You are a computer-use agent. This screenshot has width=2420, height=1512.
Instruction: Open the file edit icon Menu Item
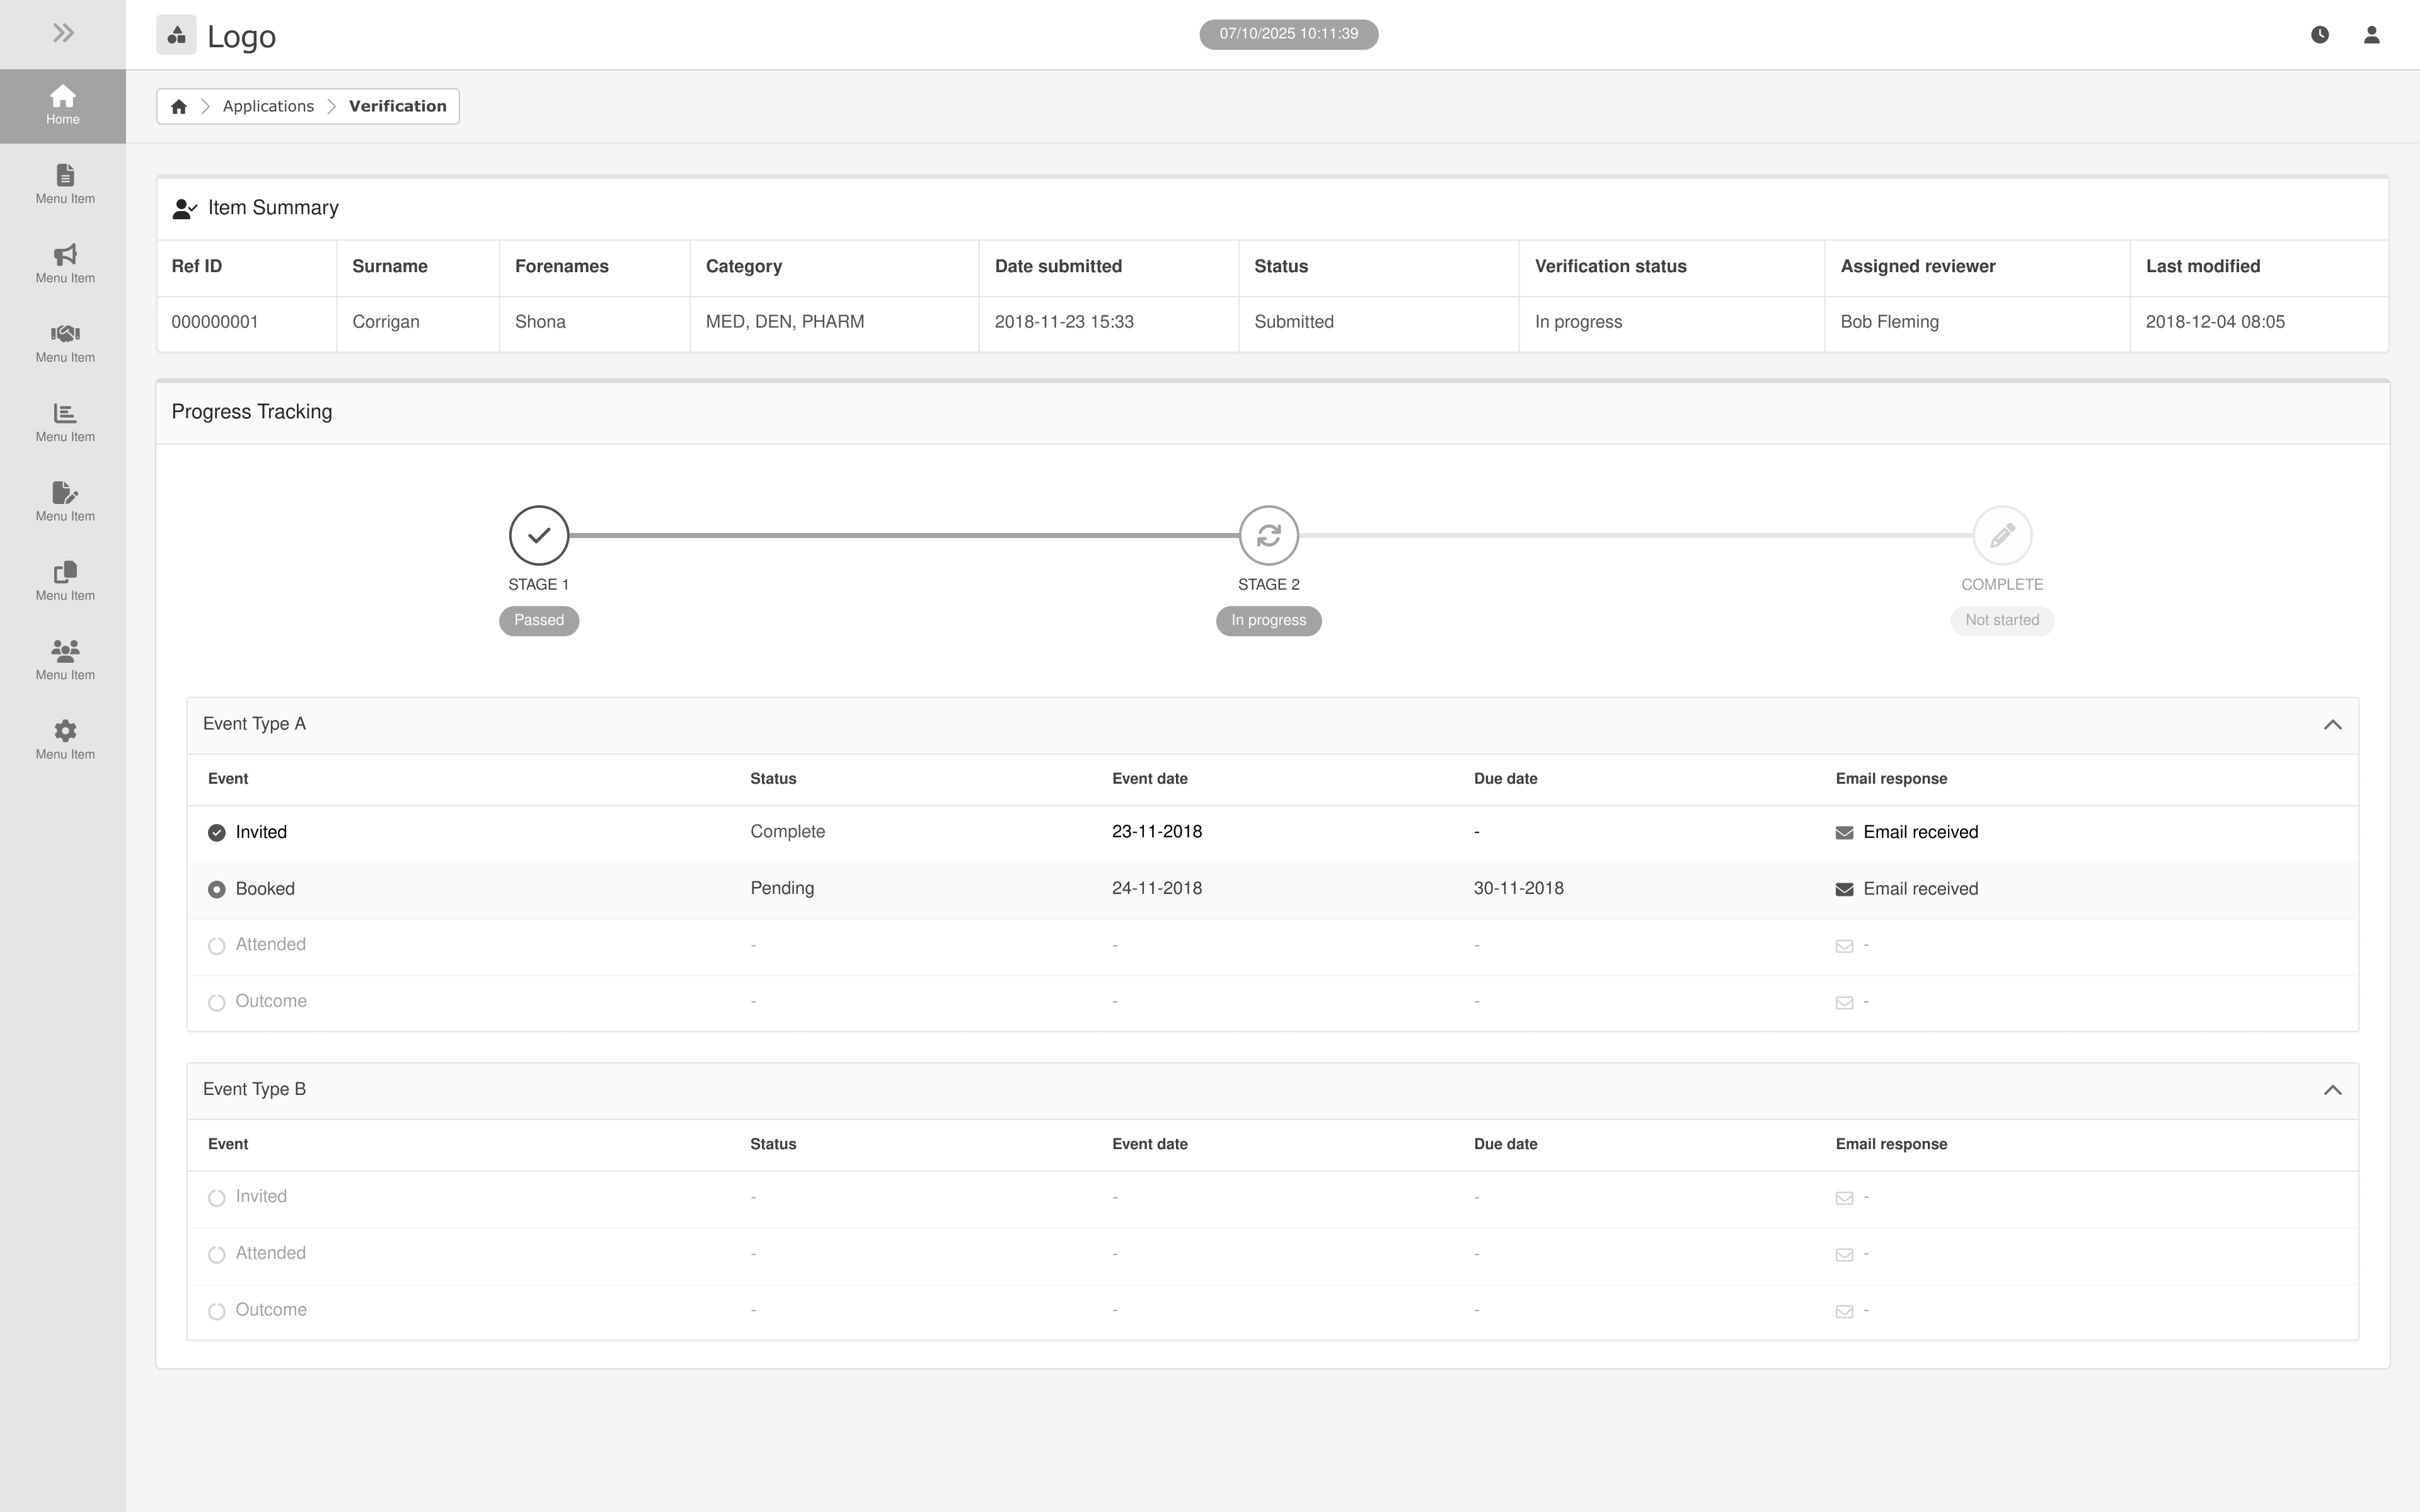[65, 502]
